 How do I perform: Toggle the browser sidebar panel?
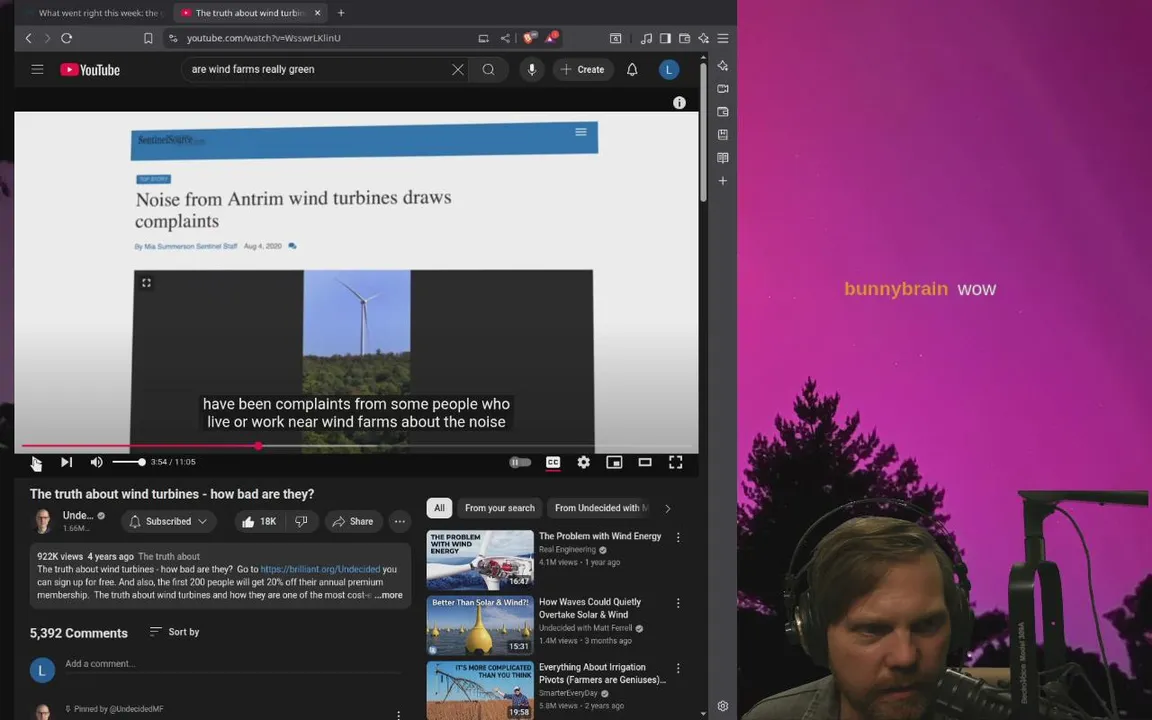click(x=665, y=38)
